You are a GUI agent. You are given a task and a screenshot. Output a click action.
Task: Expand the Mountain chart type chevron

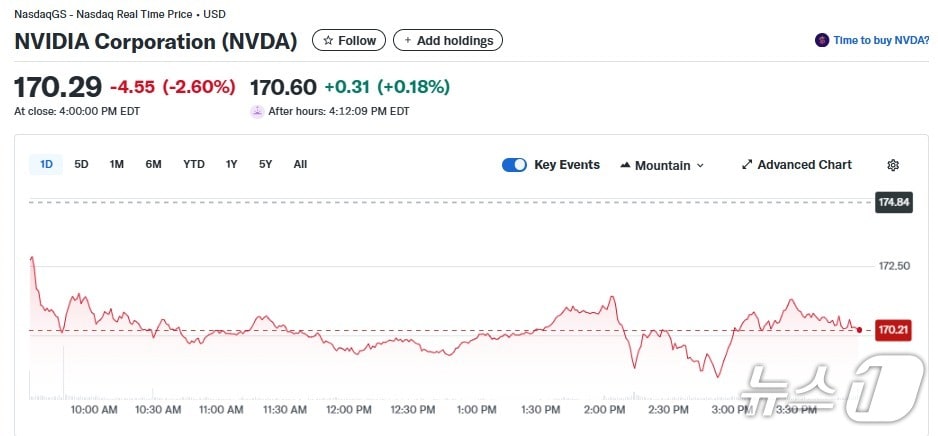click(700, 165)
